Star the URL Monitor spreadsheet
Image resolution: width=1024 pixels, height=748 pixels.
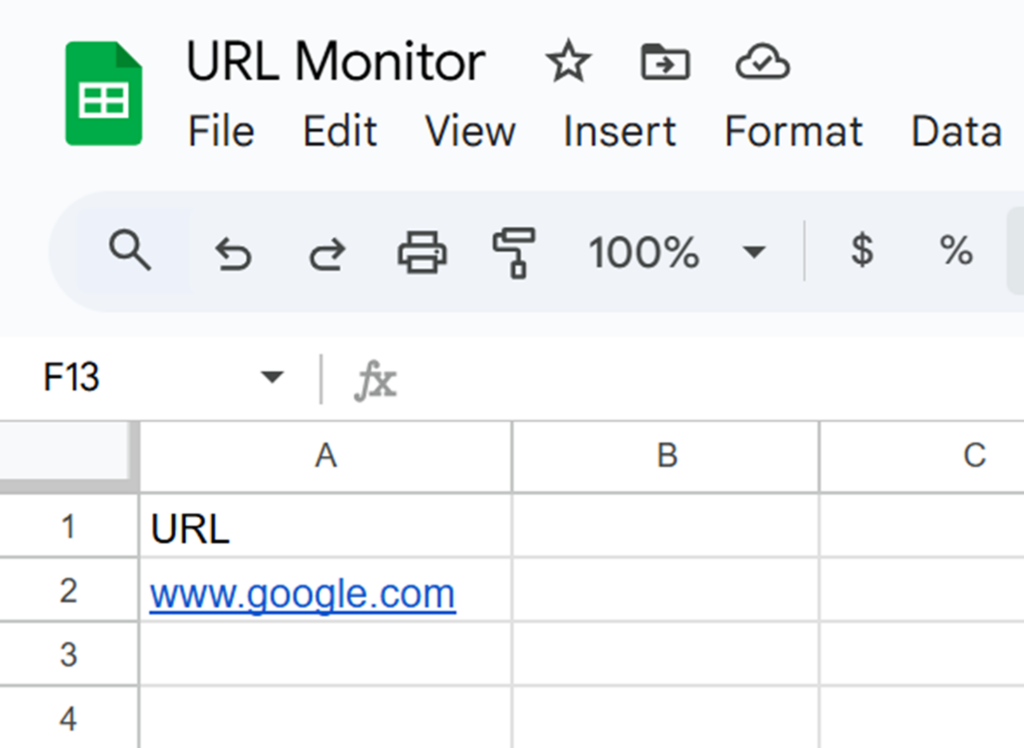(568, 61)
